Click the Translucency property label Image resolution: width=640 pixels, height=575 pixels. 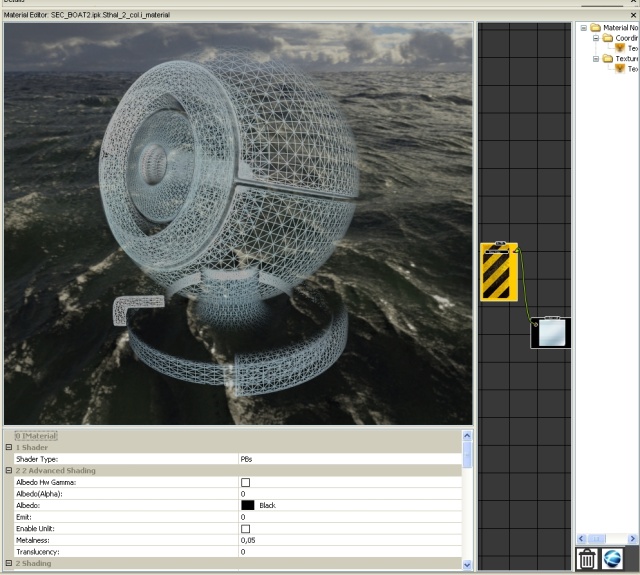[38, 552]
